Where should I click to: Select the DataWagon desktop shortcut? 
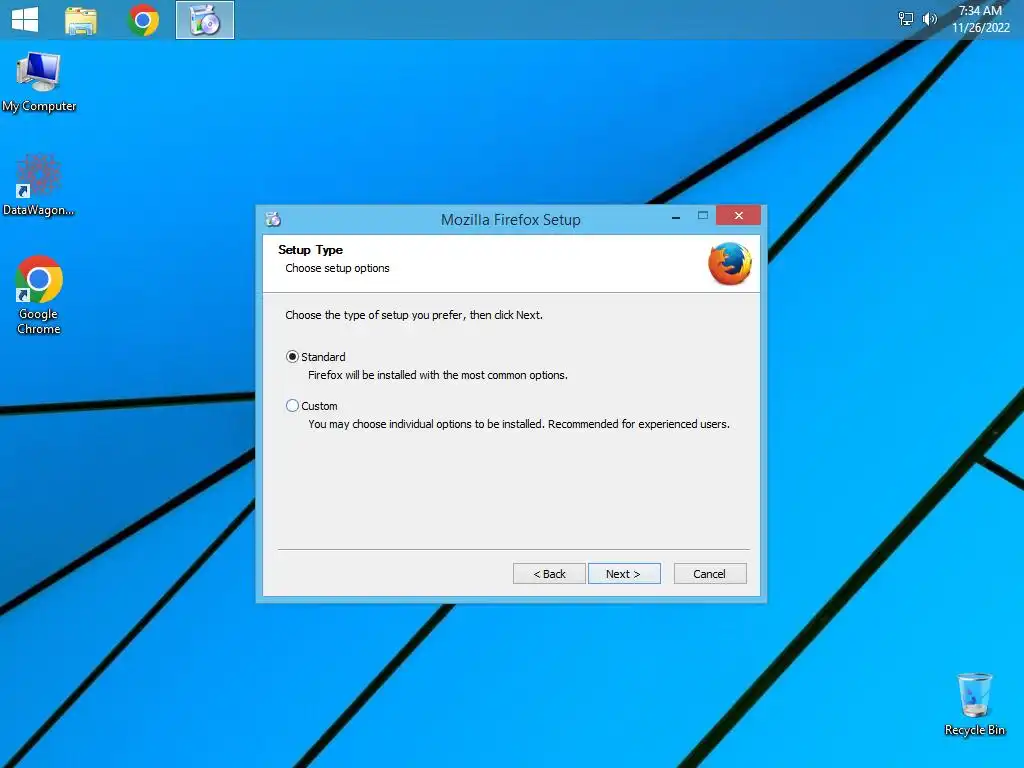point(39,185)
